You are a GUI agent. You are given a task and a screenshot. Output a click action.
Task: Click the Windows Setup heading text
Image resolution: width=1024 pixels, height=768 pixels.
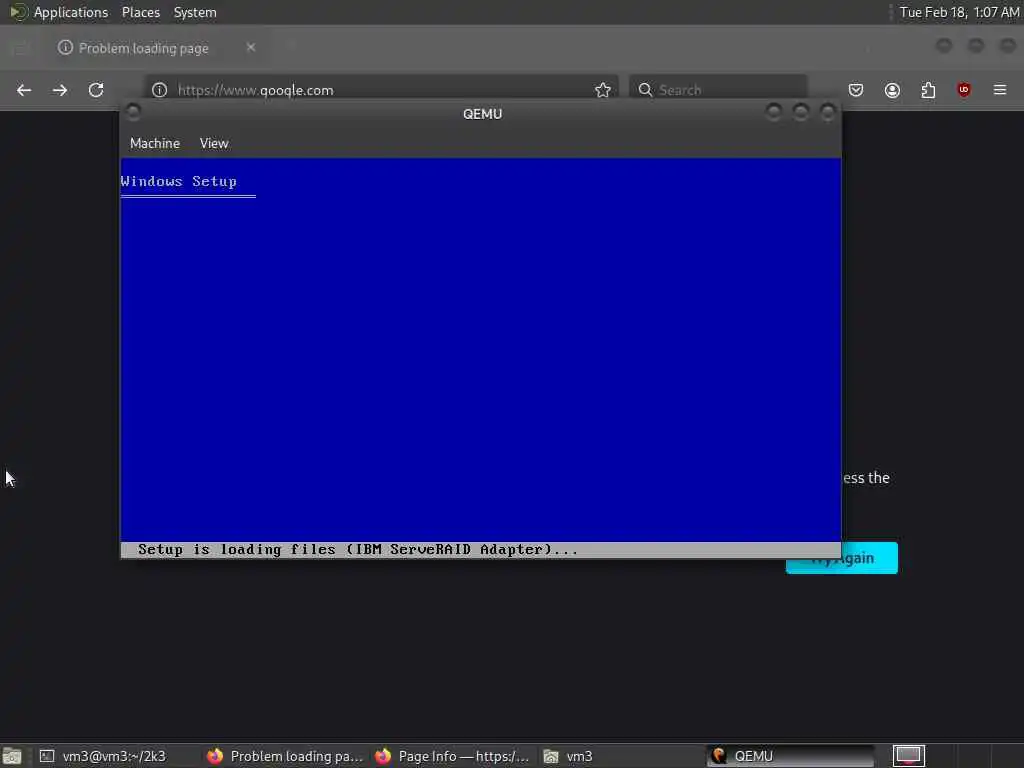tap(178, 182)
